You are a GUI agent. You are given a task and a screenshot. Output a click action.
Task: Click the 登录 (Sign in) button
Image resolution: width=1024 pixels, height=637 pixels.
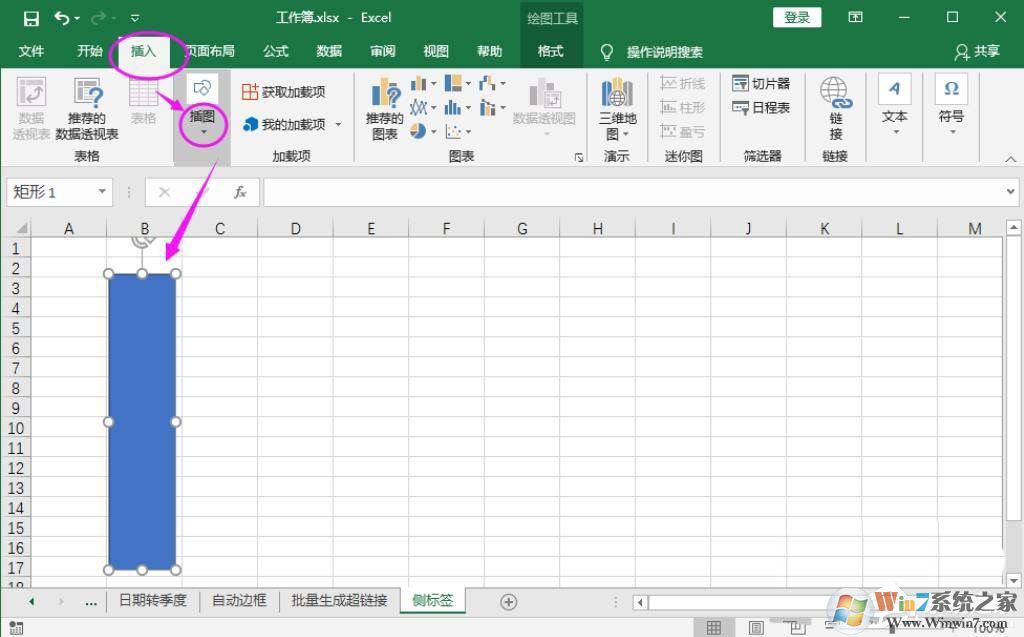pos(796,17)
